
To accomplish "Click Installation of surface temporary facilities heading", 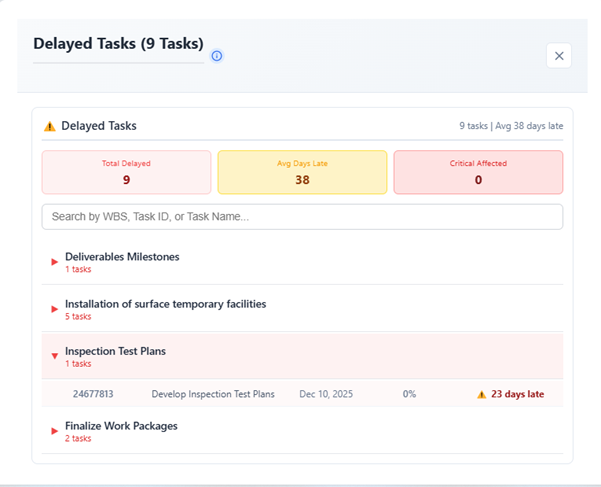I will (x=165, y=304).
